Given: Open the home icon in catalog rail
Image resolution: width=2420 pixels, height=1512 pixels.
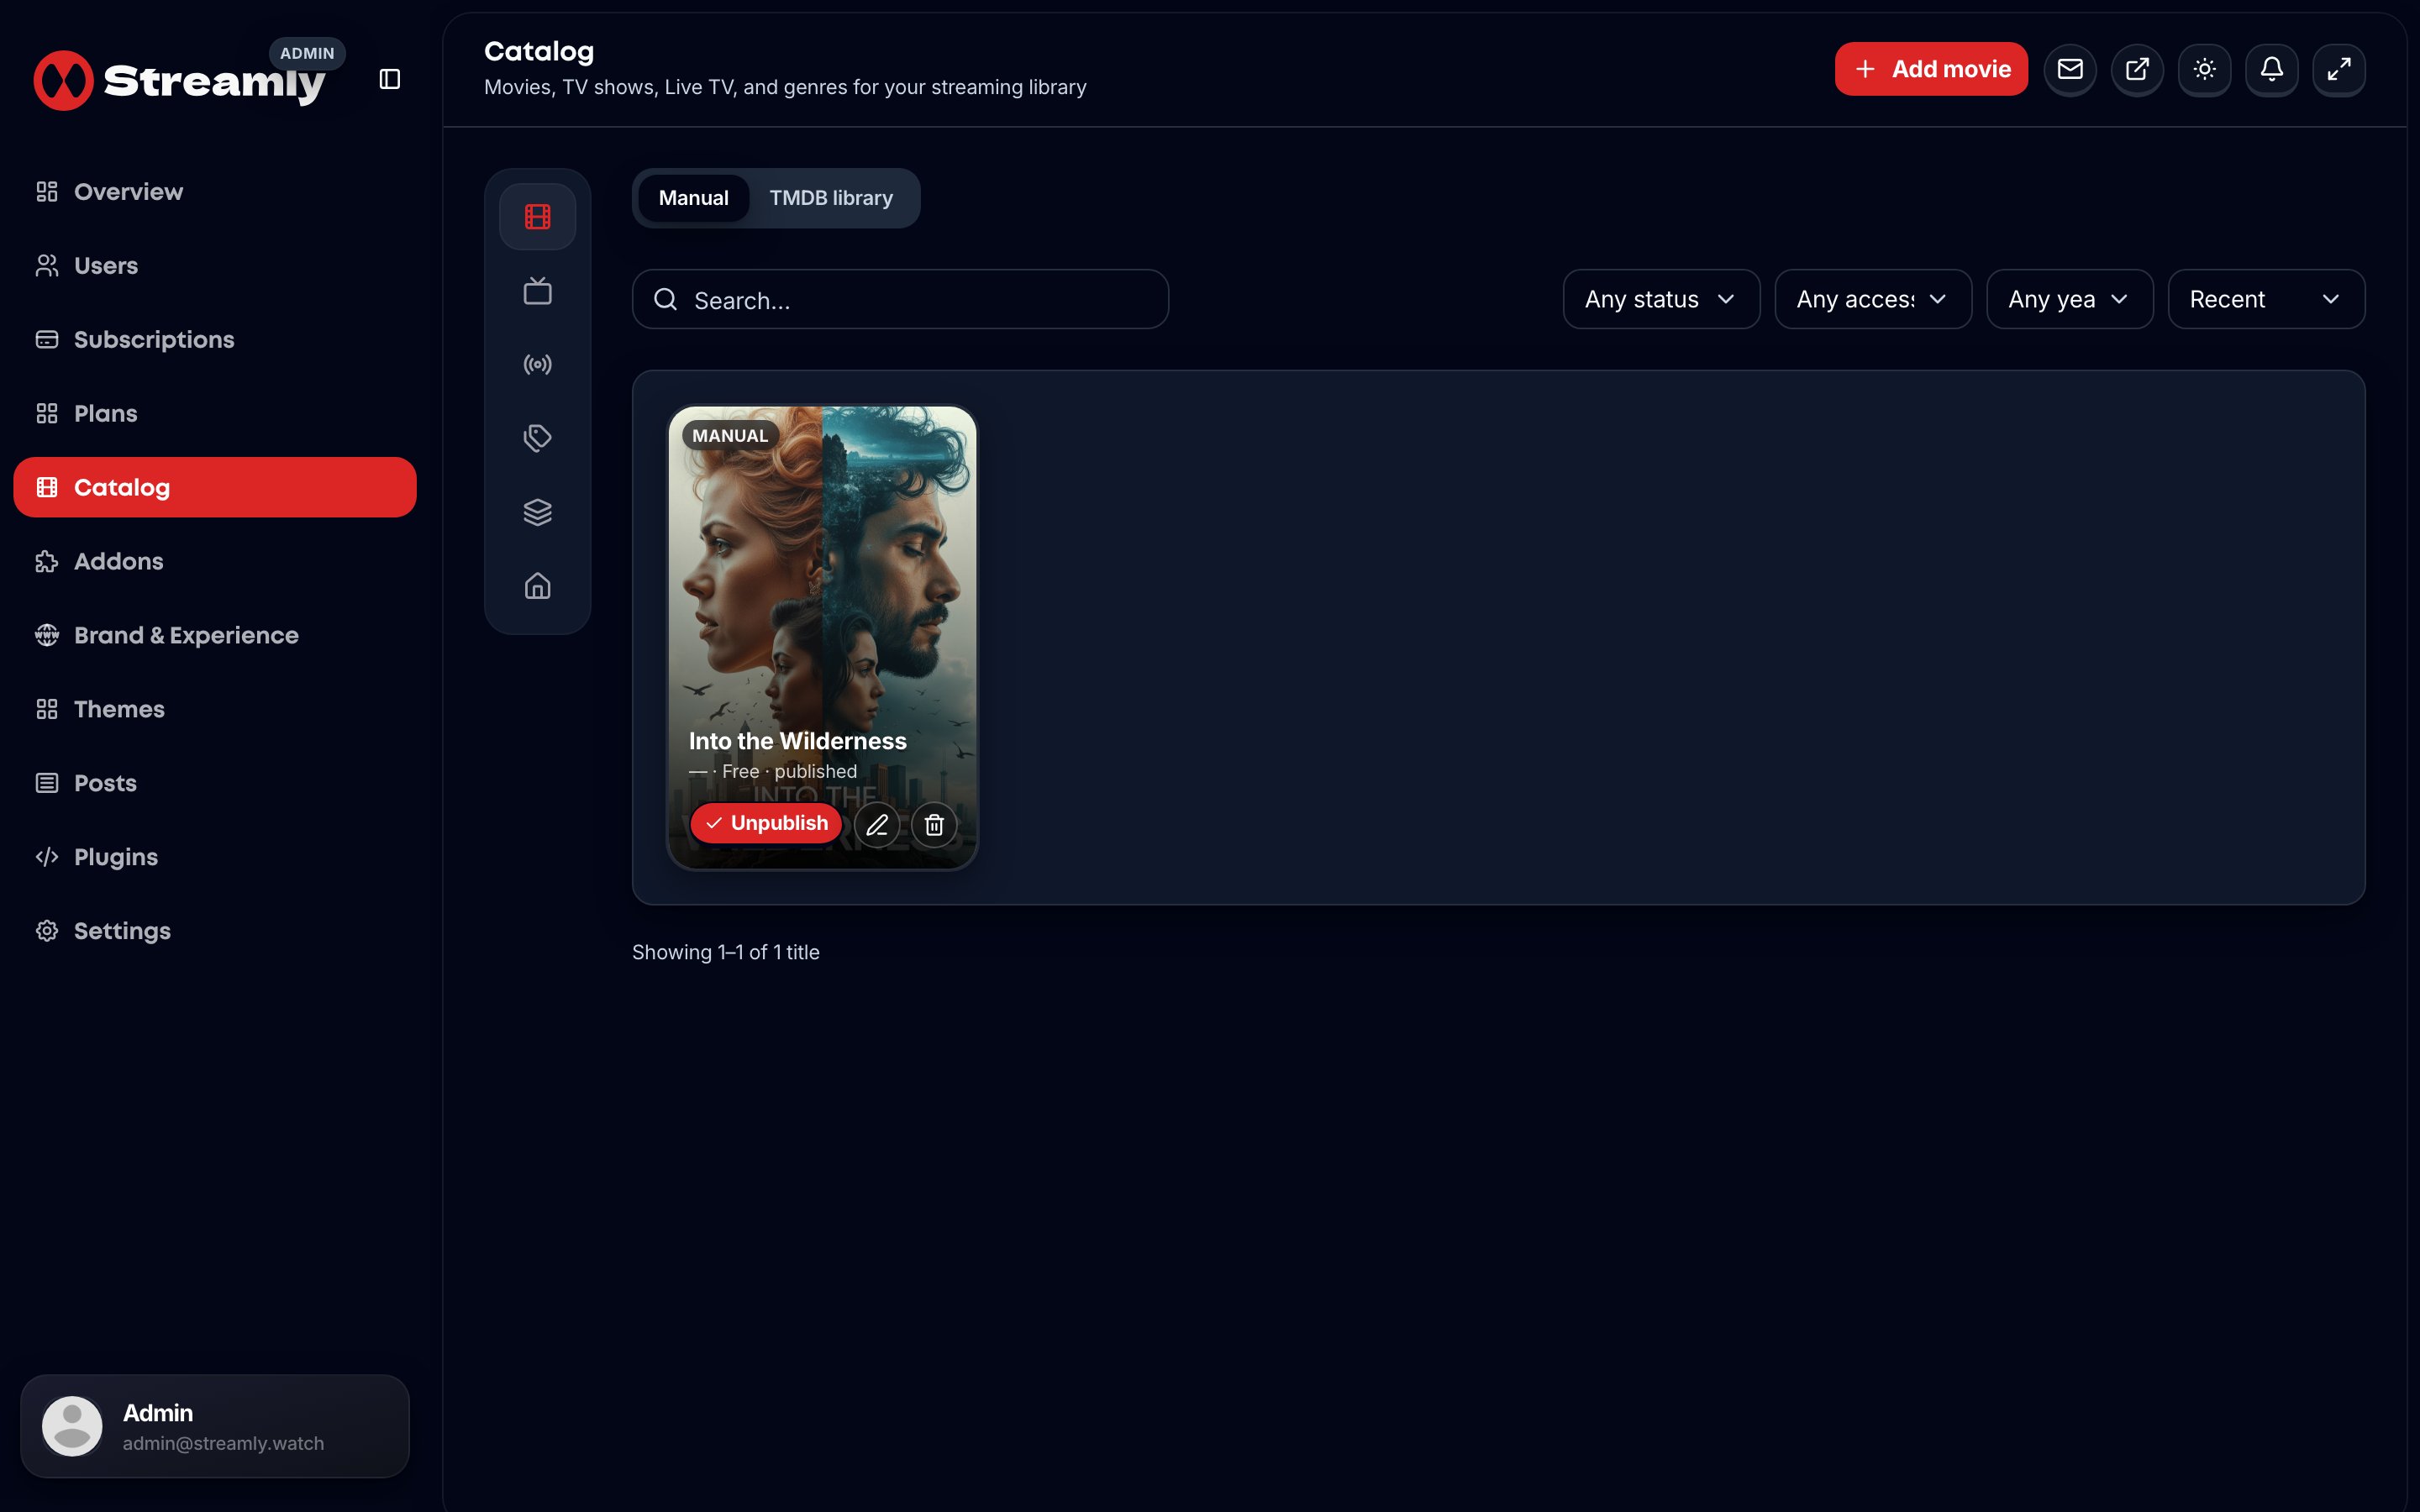Looking at the screenshot, I should [x=538, y=586].
